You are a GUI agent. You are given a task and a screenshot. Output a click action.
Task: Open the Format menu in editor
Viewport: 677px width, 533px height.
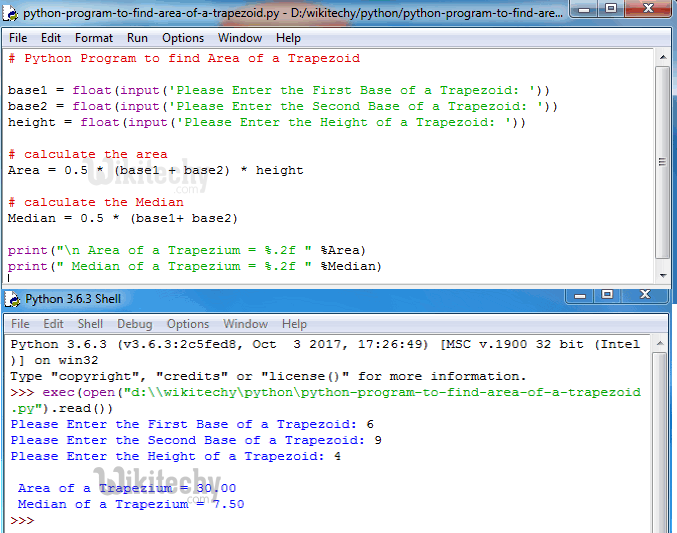94,38
